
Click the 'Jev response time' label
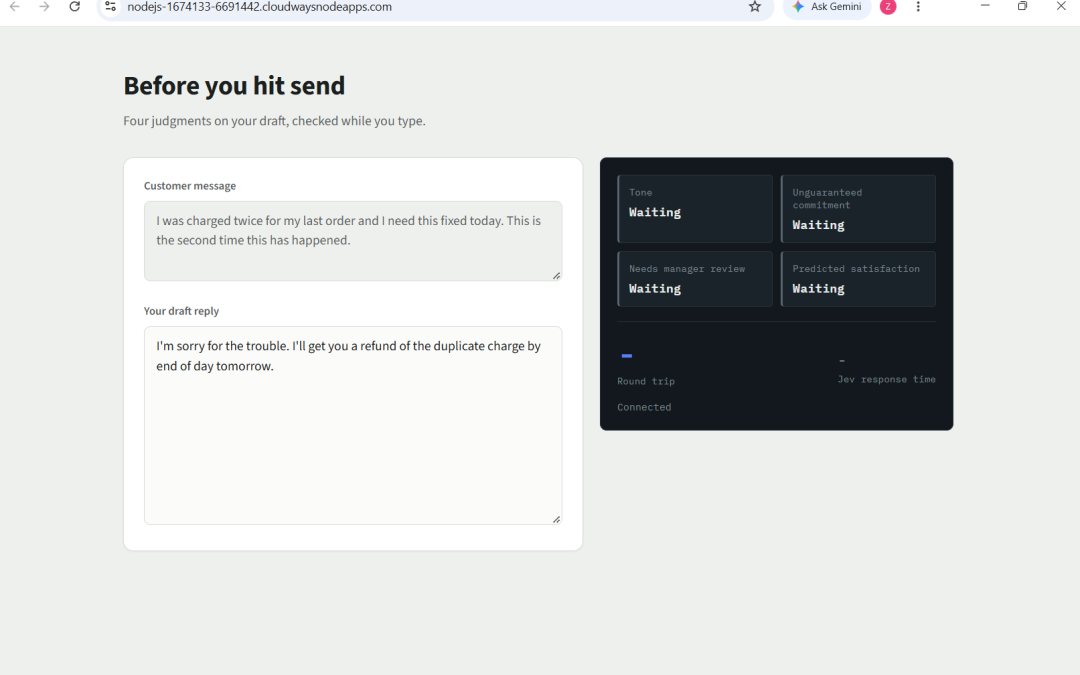(886, 380)
